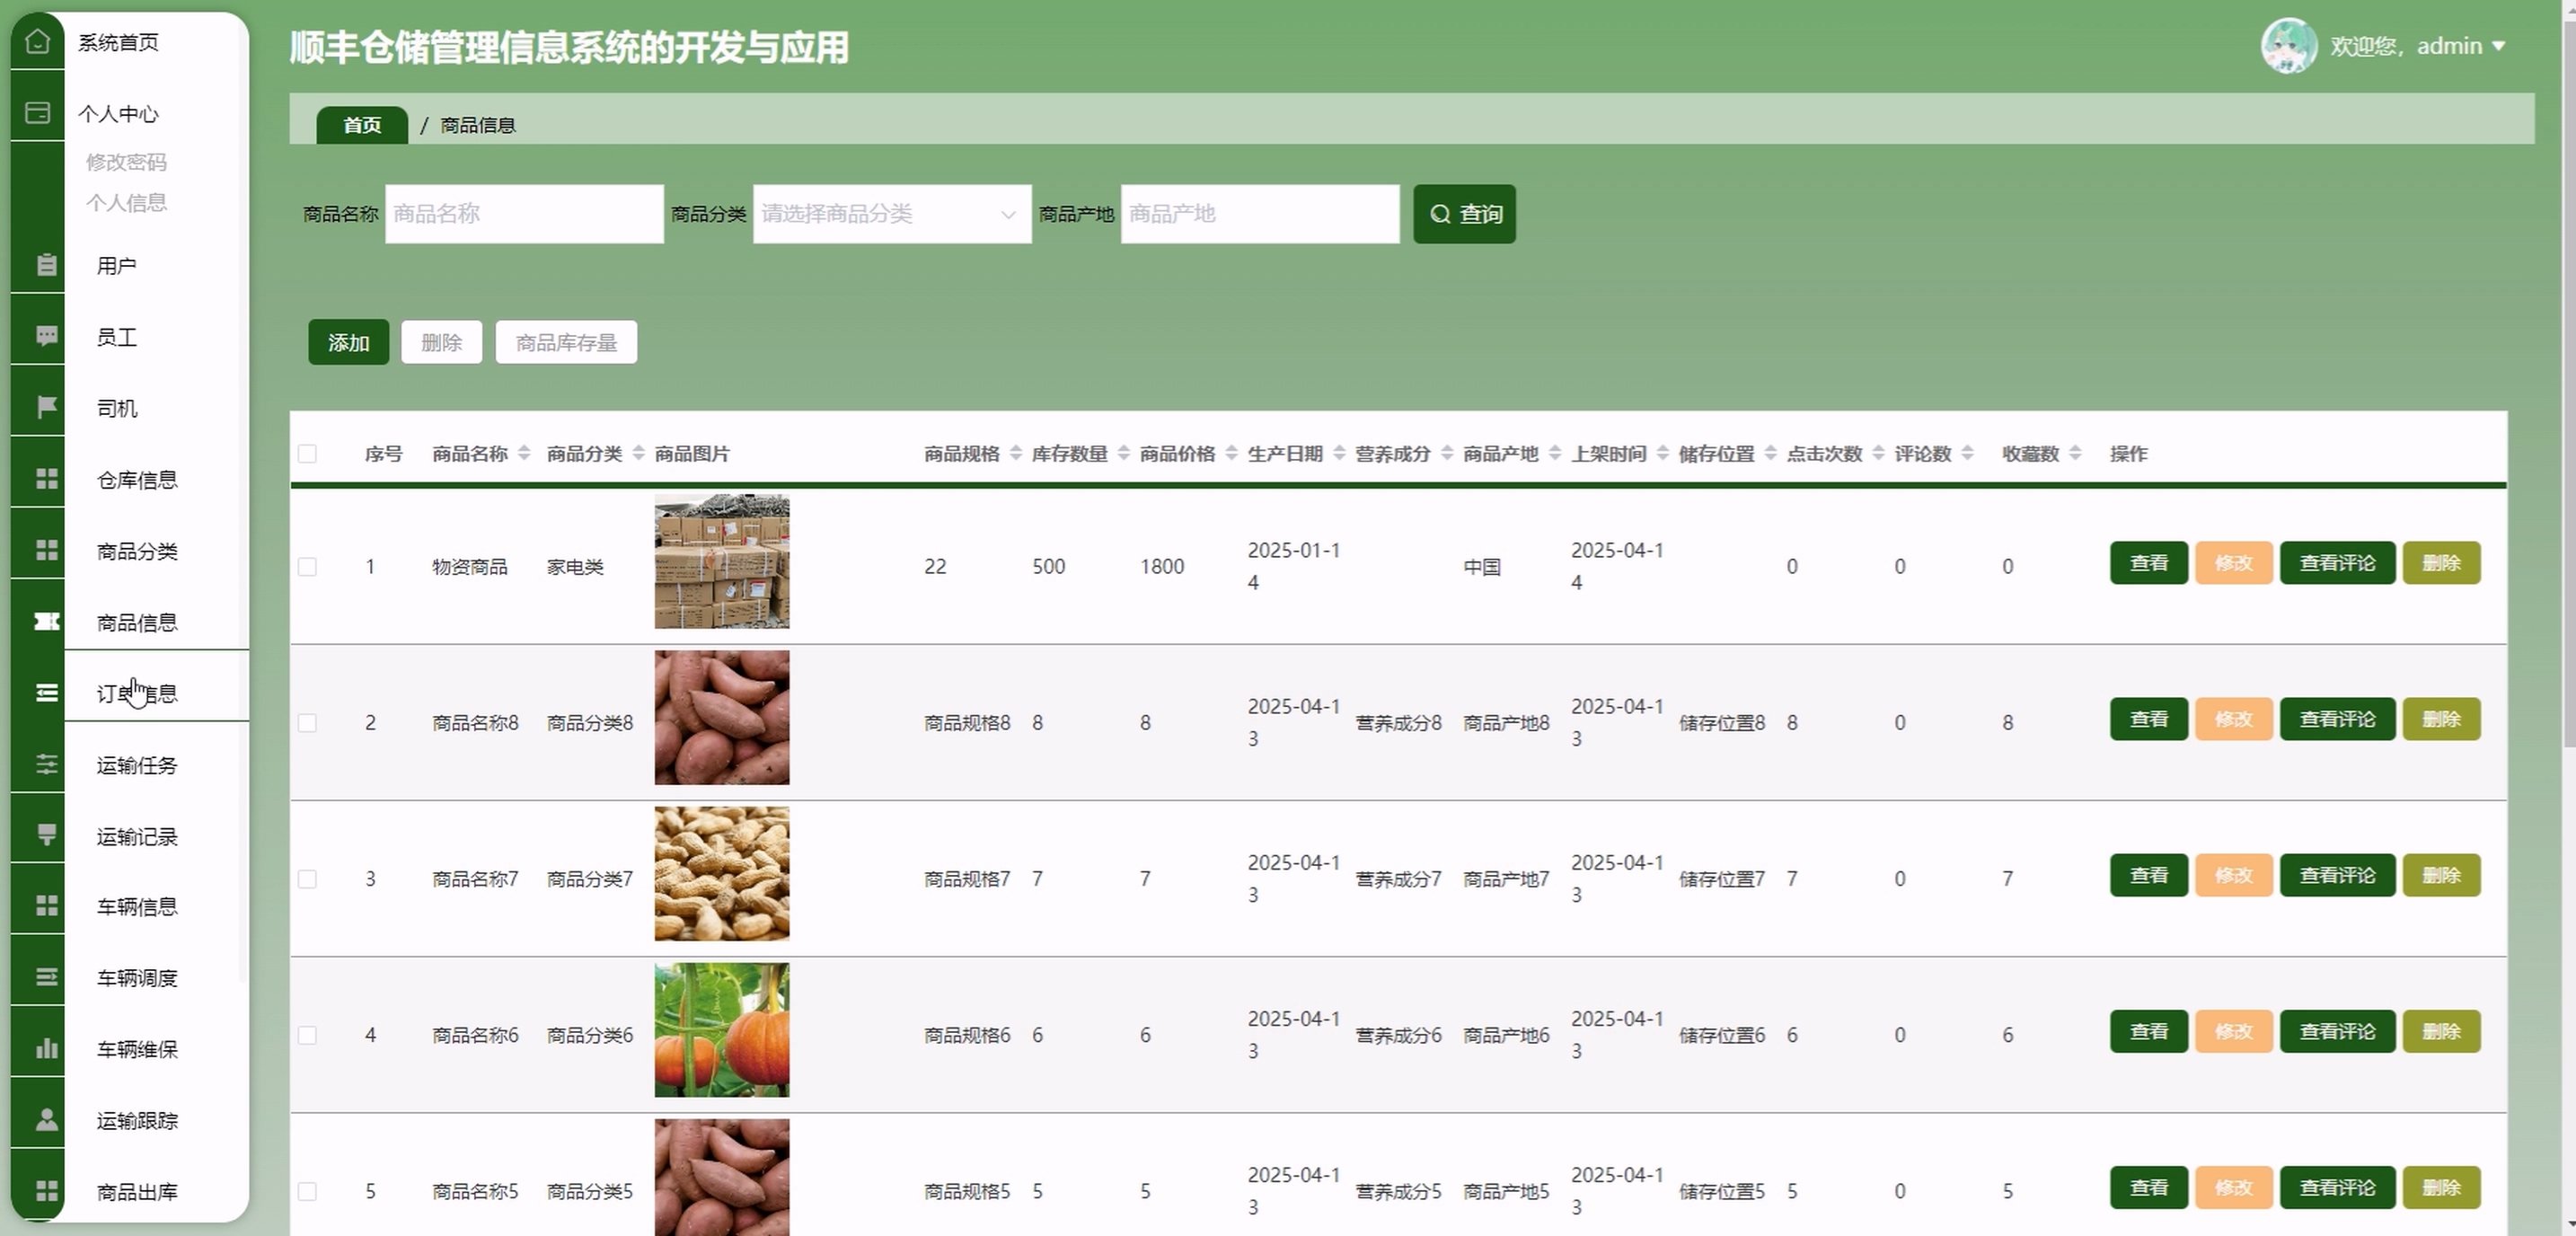Viewport: 2576px width, 1236px height.
Task: Click the 查询 search button
Action: [1464, 214]
